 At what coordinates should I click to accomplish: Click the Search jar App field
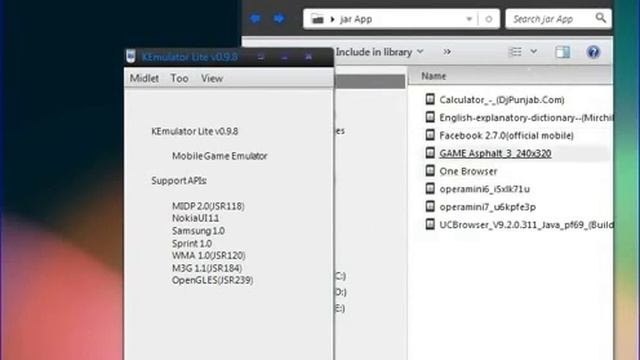point(558,19)
